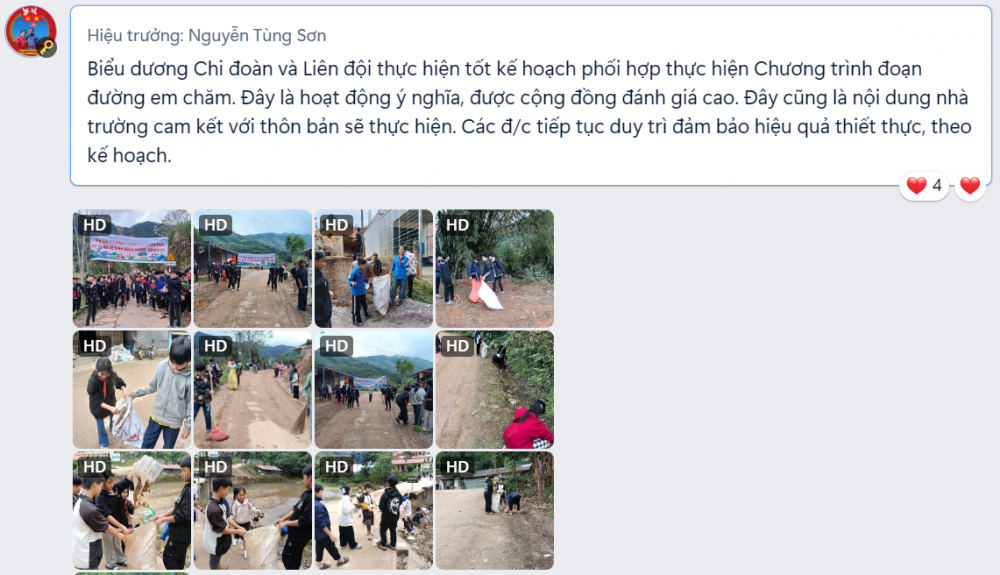Open the third-row photo of a girl in a white shirt by a pond
Image resolution: width=1000 pixels, height=575 pixels.
pyautogui.click(x=253, y=511)
